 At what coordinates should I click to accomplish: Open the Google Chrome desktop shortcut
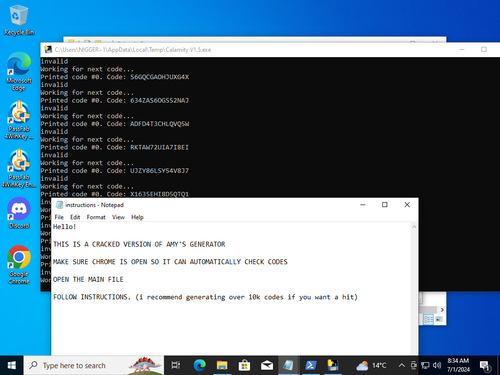coord(19,265)
